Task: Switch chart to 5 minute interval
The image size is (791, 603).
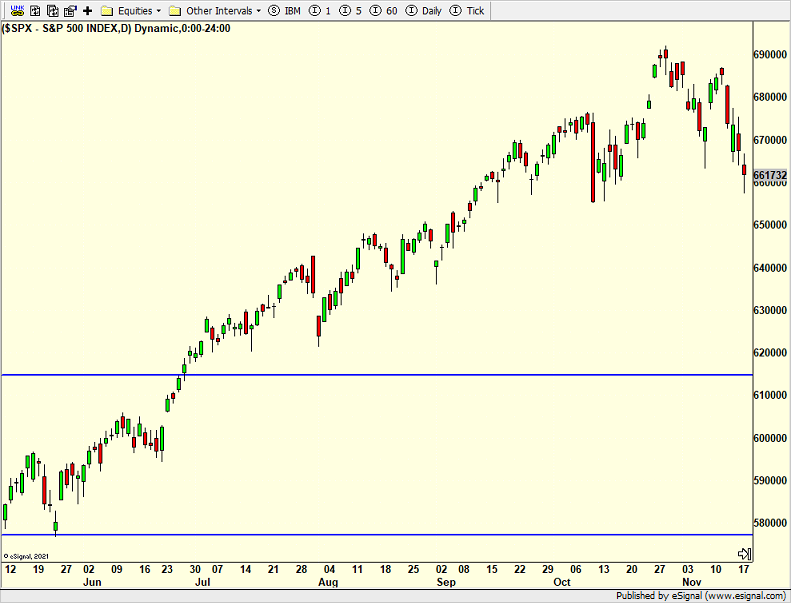Action: click(350, 10)
